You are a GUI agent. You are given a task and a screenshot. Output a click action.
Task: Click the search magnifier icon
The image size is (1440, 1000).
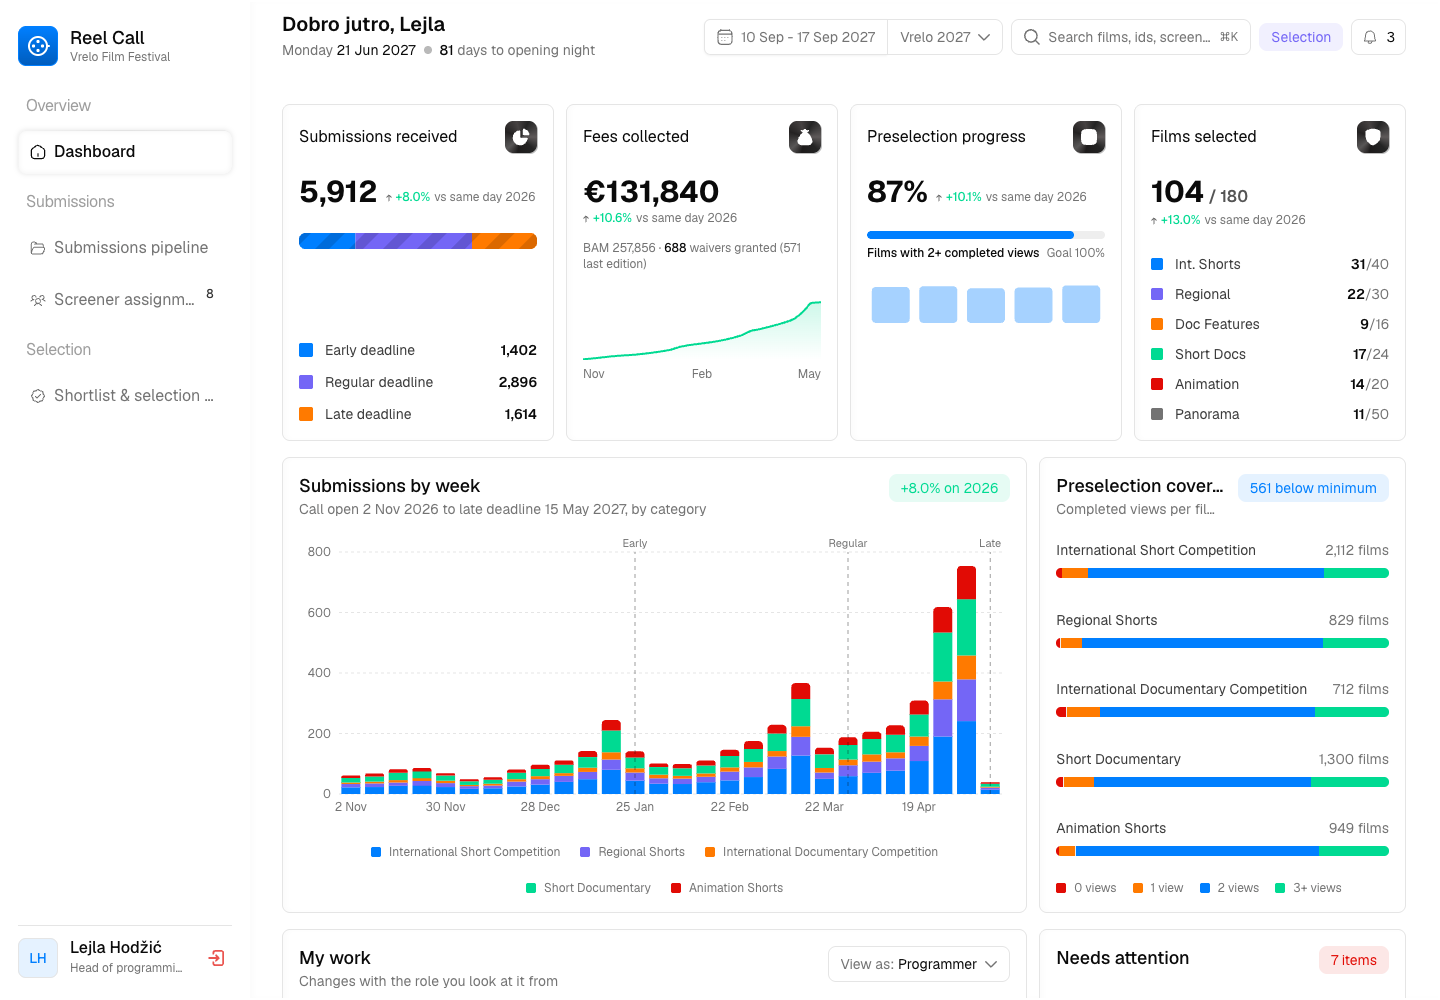click(x=1032, y=37)
